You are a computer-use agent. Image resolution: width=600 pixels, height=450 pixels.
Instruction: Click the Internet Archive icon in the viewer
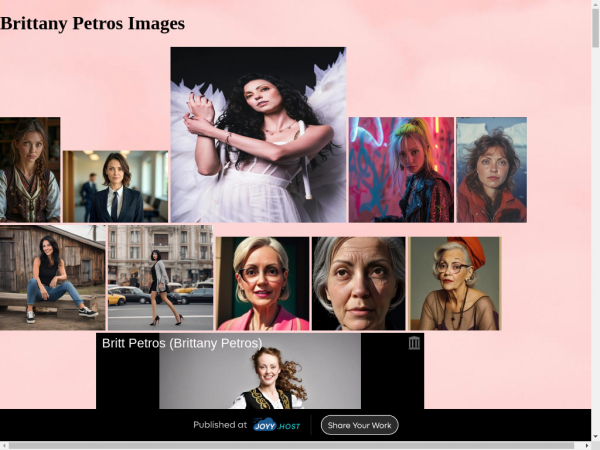click(414, 343)
